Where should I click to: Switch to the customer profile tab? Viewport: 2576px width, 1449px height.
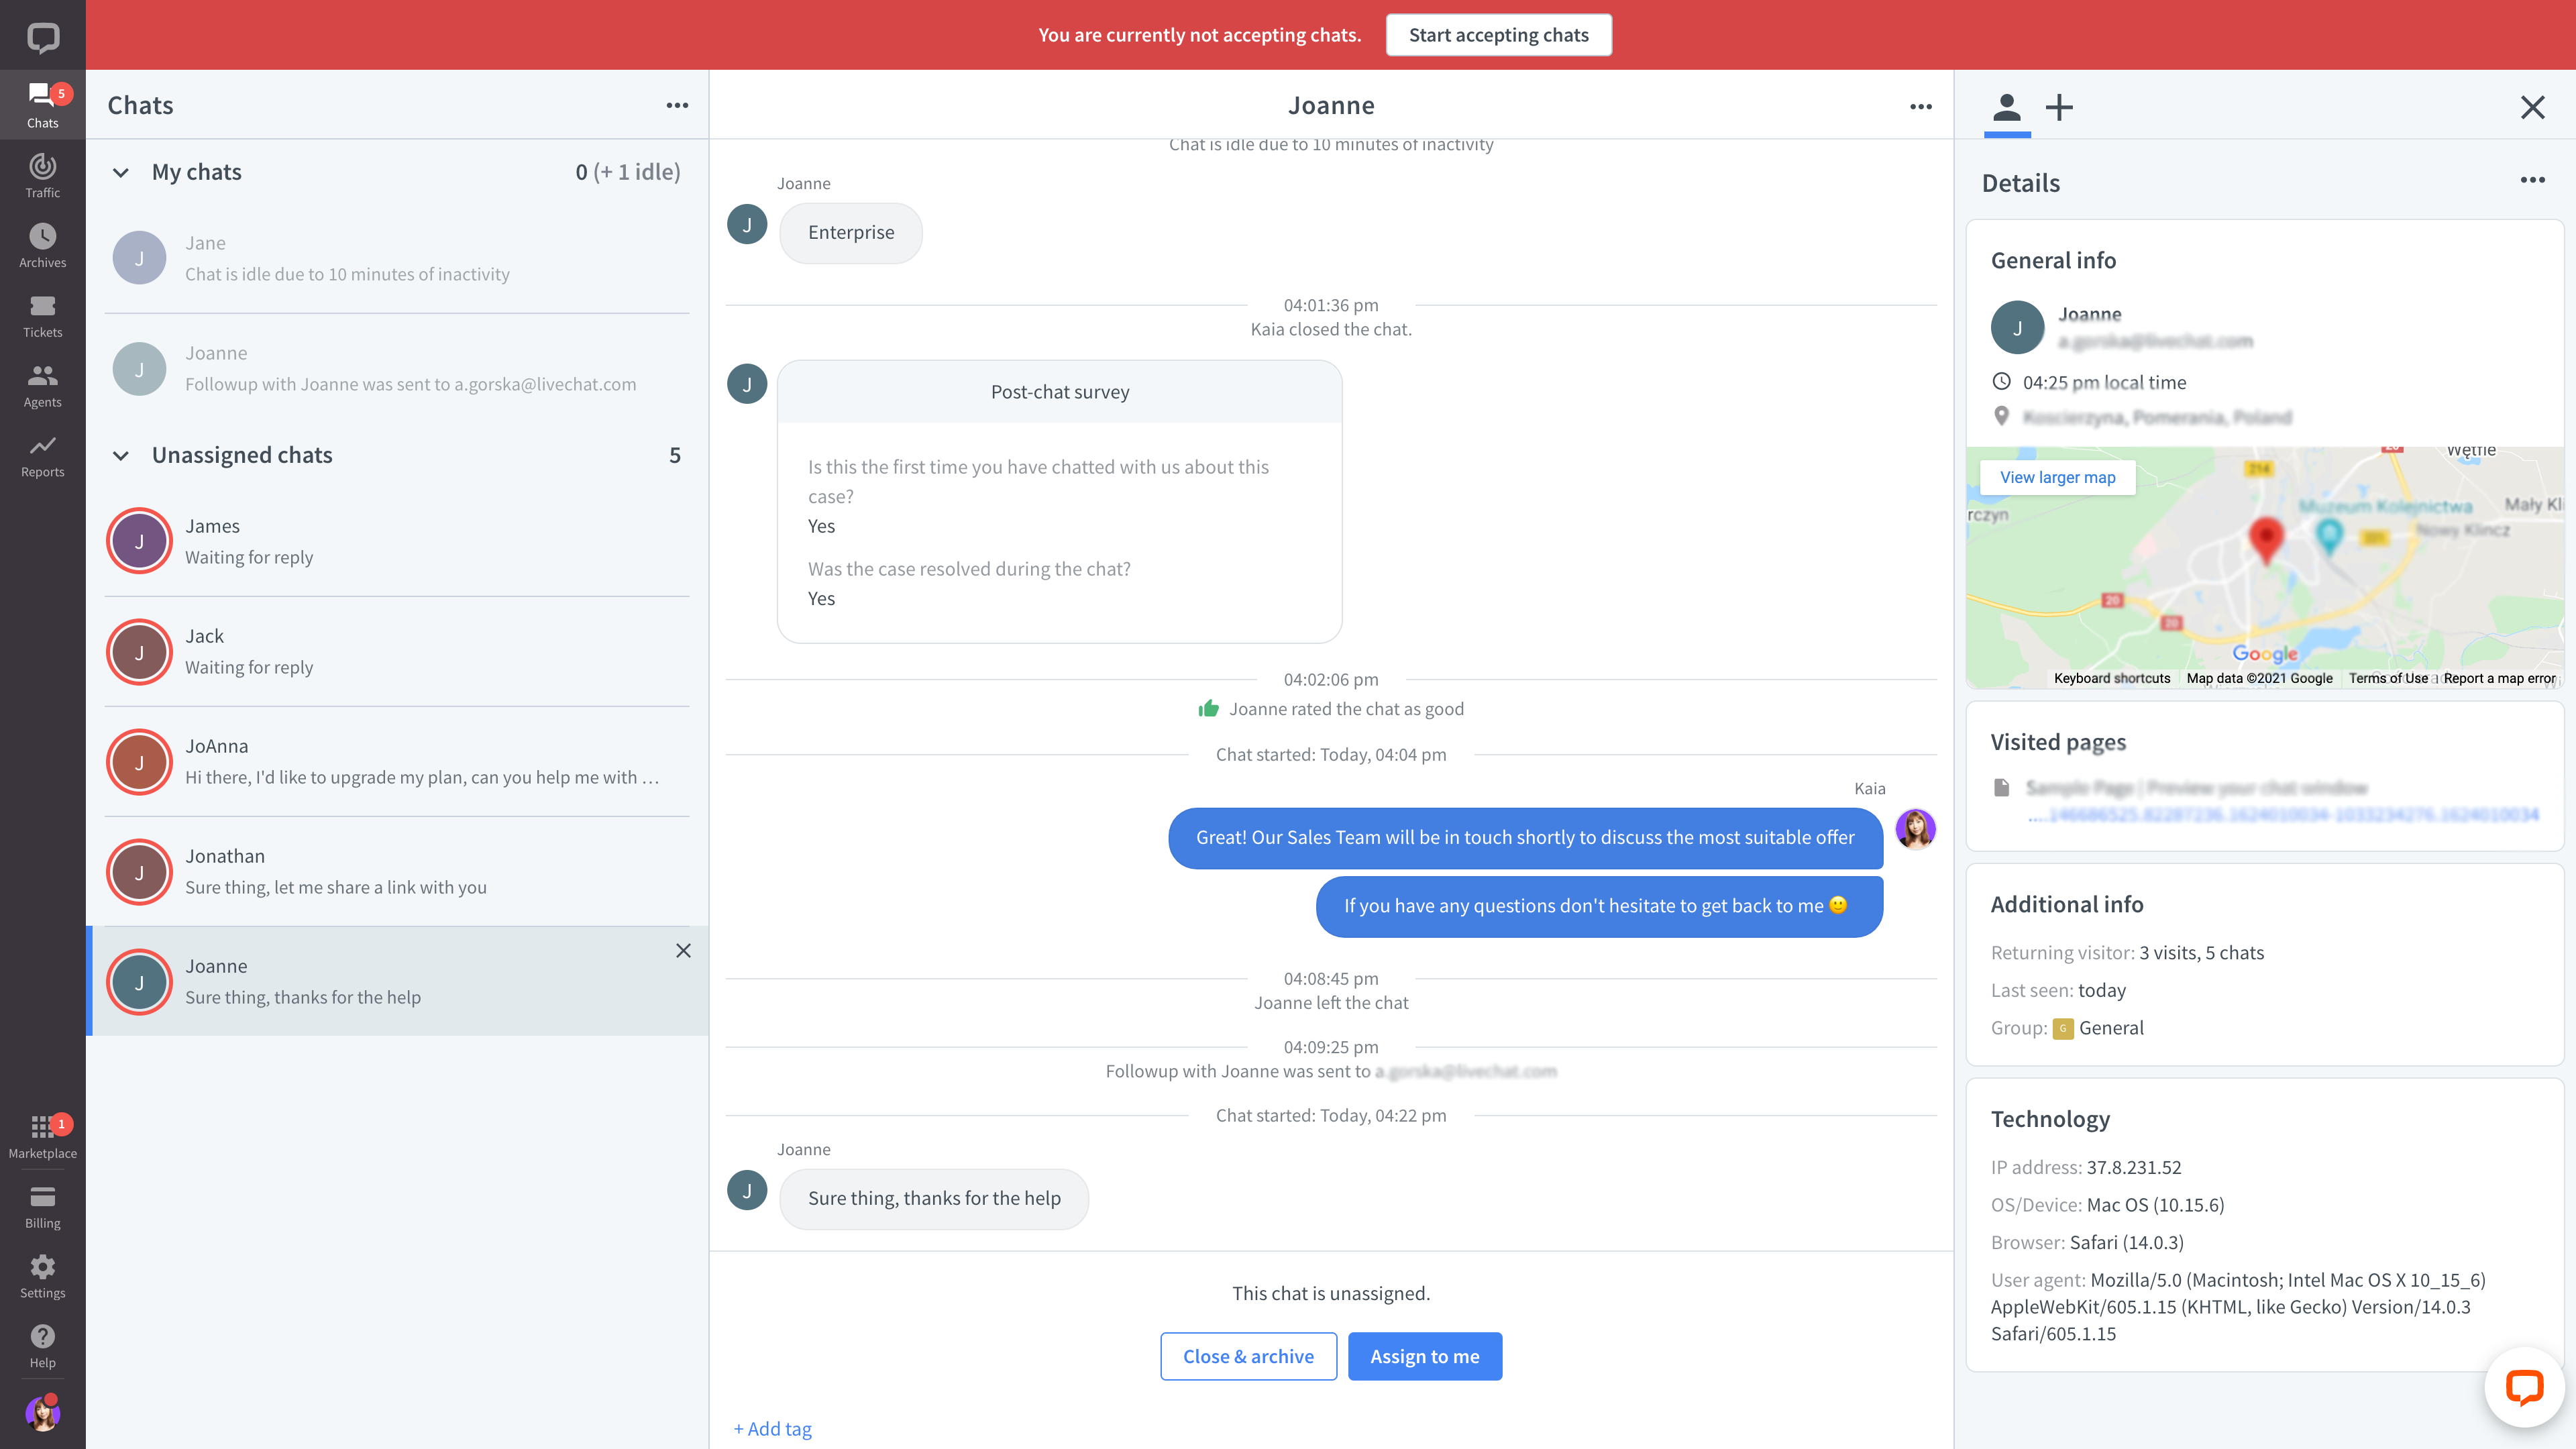2006,107
